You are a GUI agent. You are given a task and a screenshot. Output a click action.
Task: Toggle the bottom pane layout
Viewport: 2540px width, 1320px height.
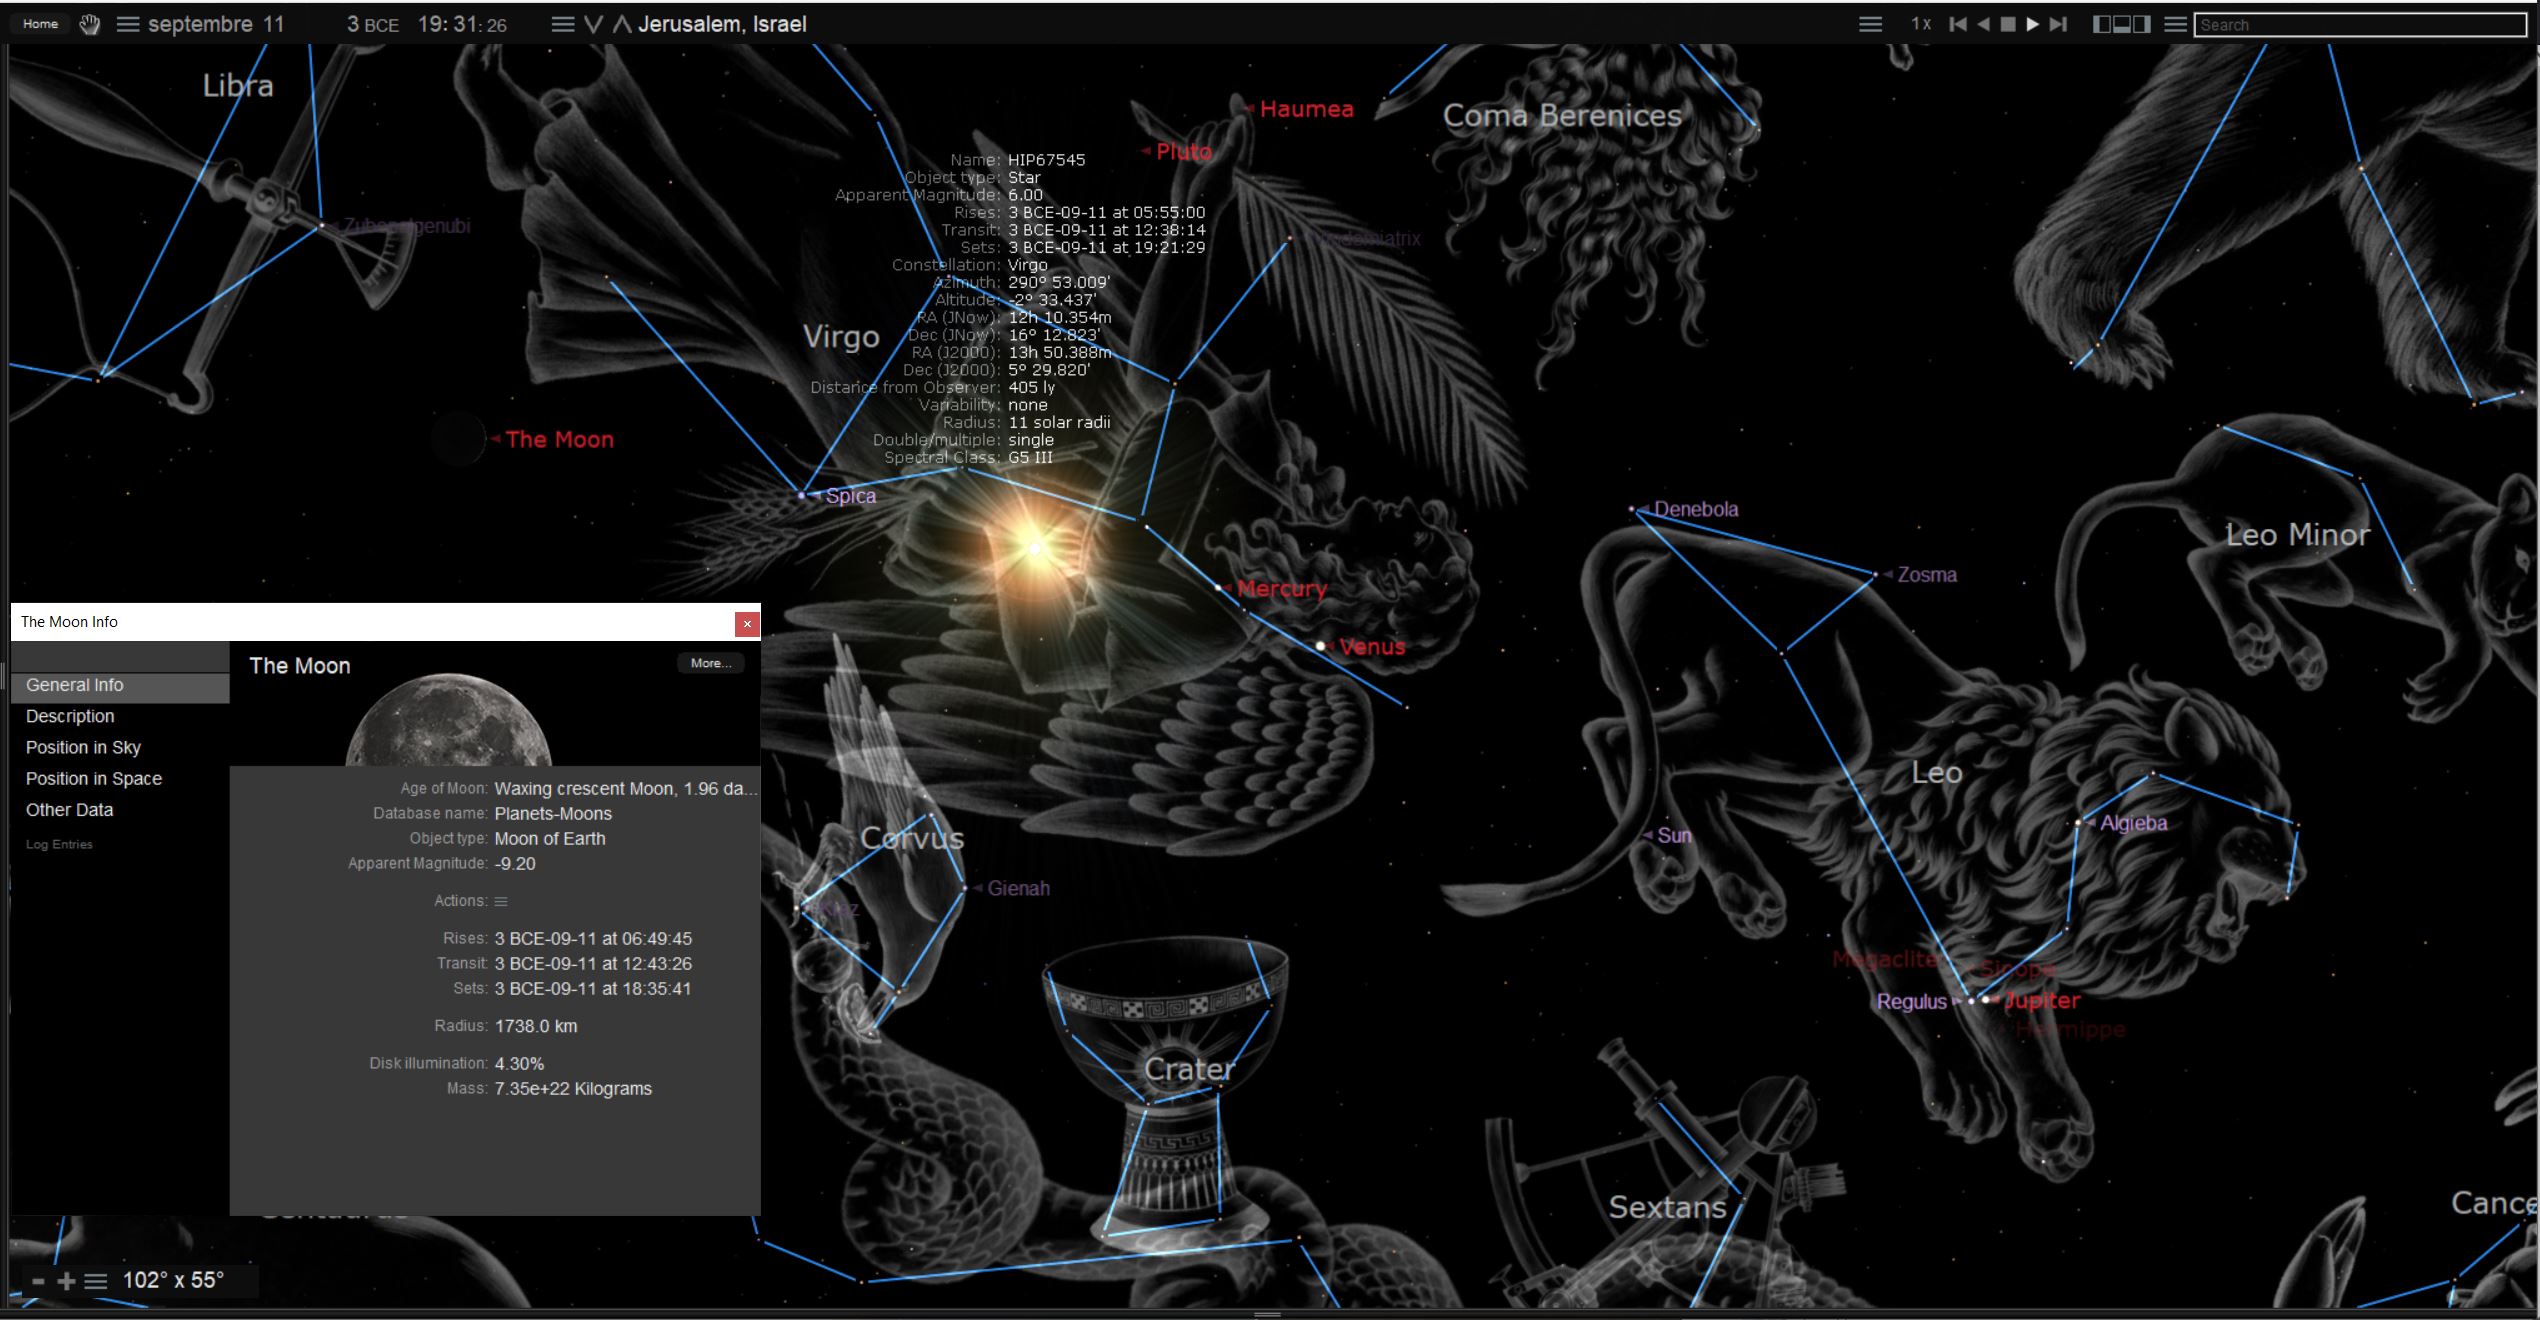2121,24
